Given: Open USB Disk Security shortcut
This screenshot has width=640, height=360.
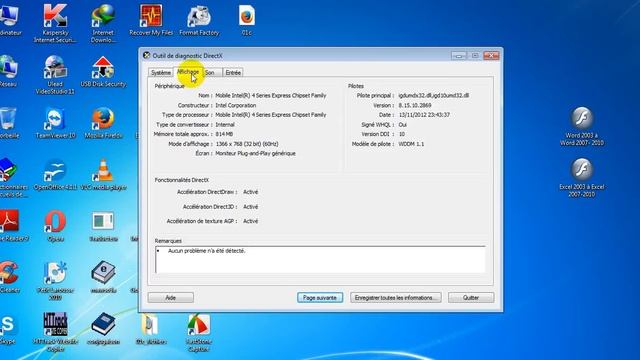Looking at the screenshot, I should (103, 71).
